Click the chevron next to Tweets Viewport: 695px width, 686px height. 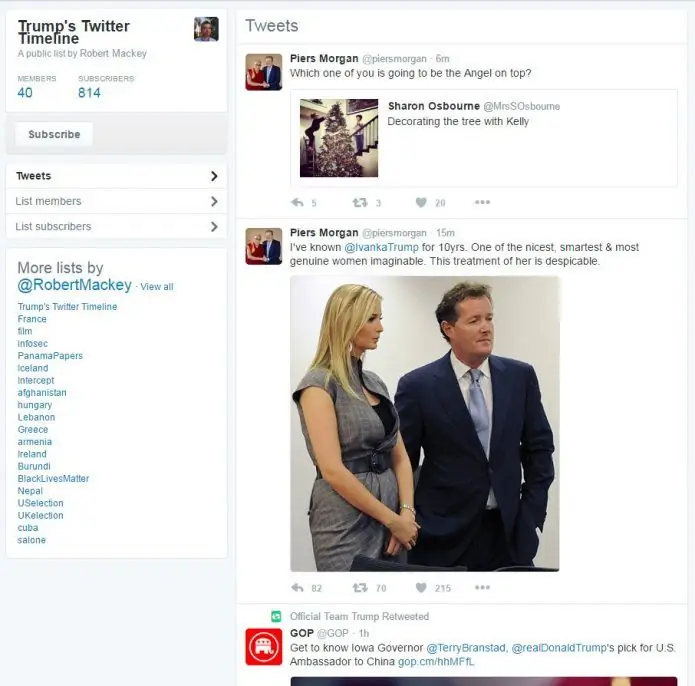click(x=214, y=176)
